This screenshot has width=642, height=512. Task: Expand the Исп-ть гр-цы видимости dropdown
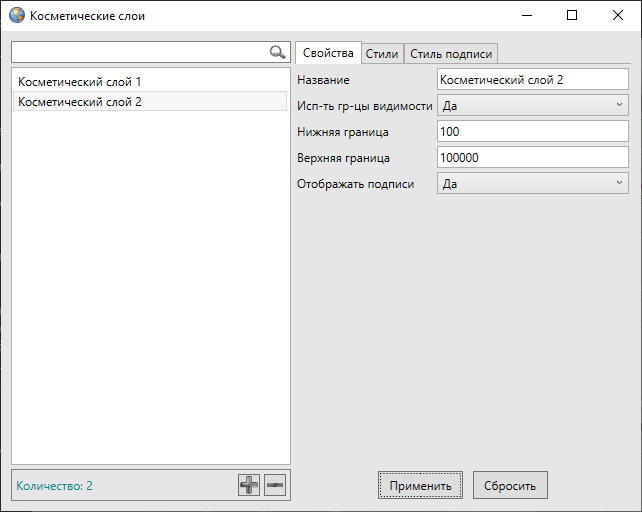pyautogui.click(x=532, y=105)
